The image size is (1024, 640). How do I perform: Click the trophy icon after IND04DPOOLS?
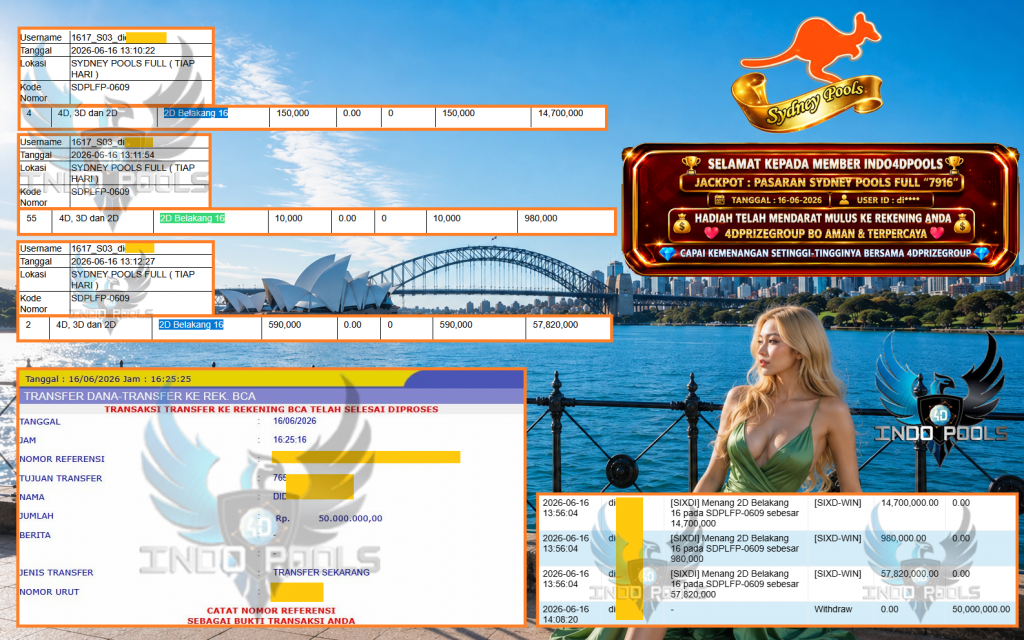coord(954,163)
